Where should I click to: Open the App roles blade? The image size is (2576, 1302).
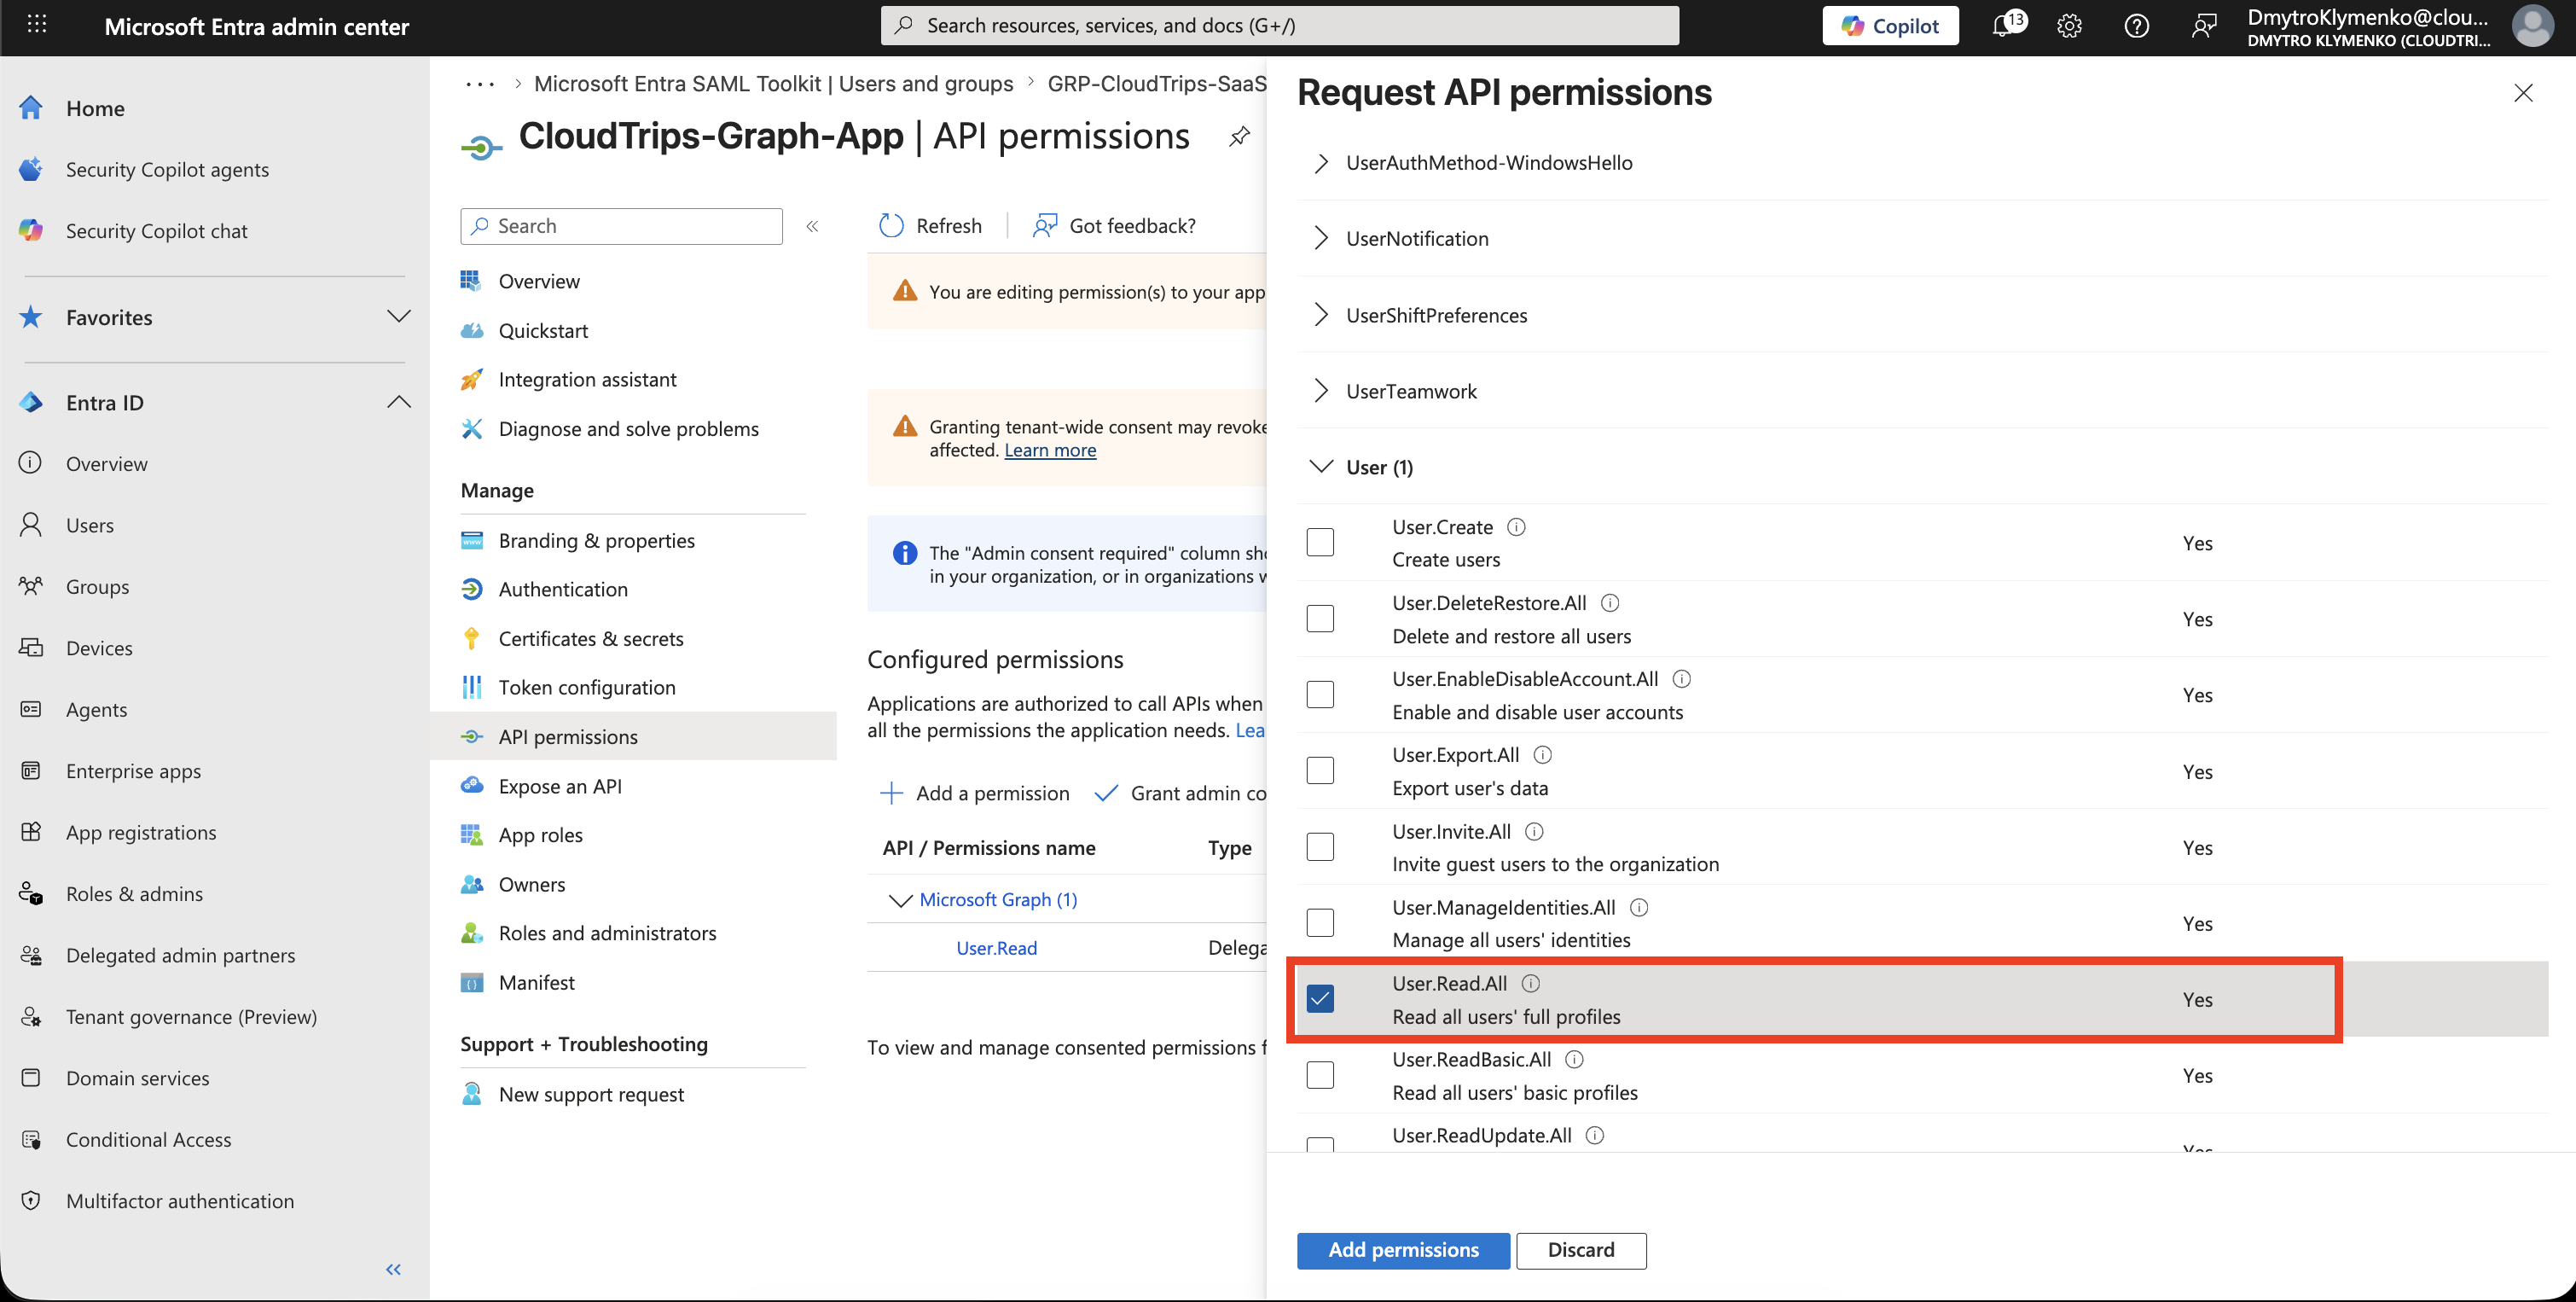[540, 835]
